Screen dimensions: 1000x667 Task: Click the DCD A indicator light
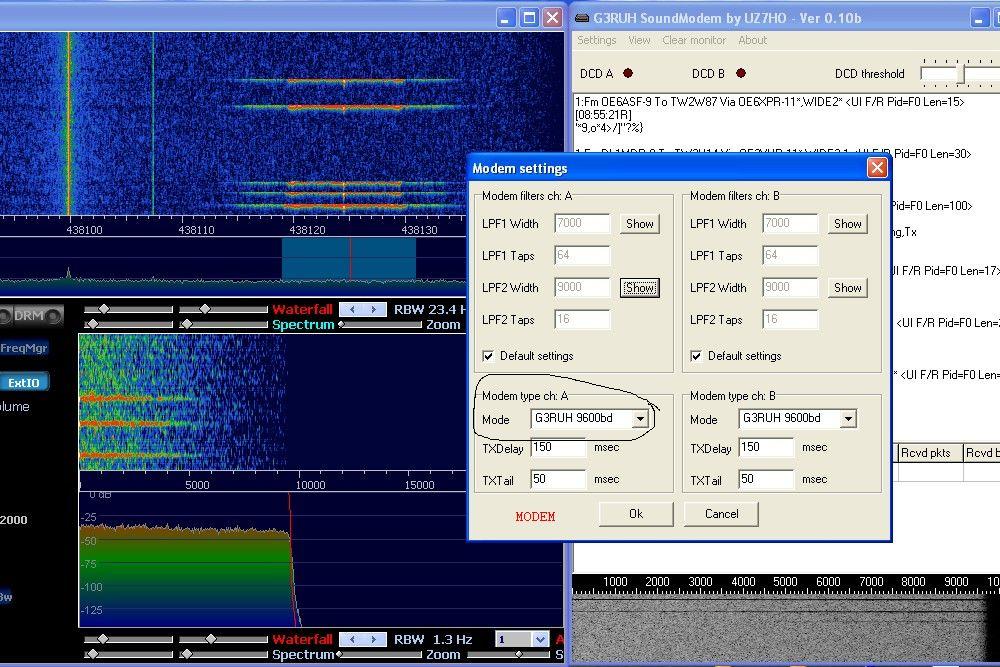pos(628,73)
